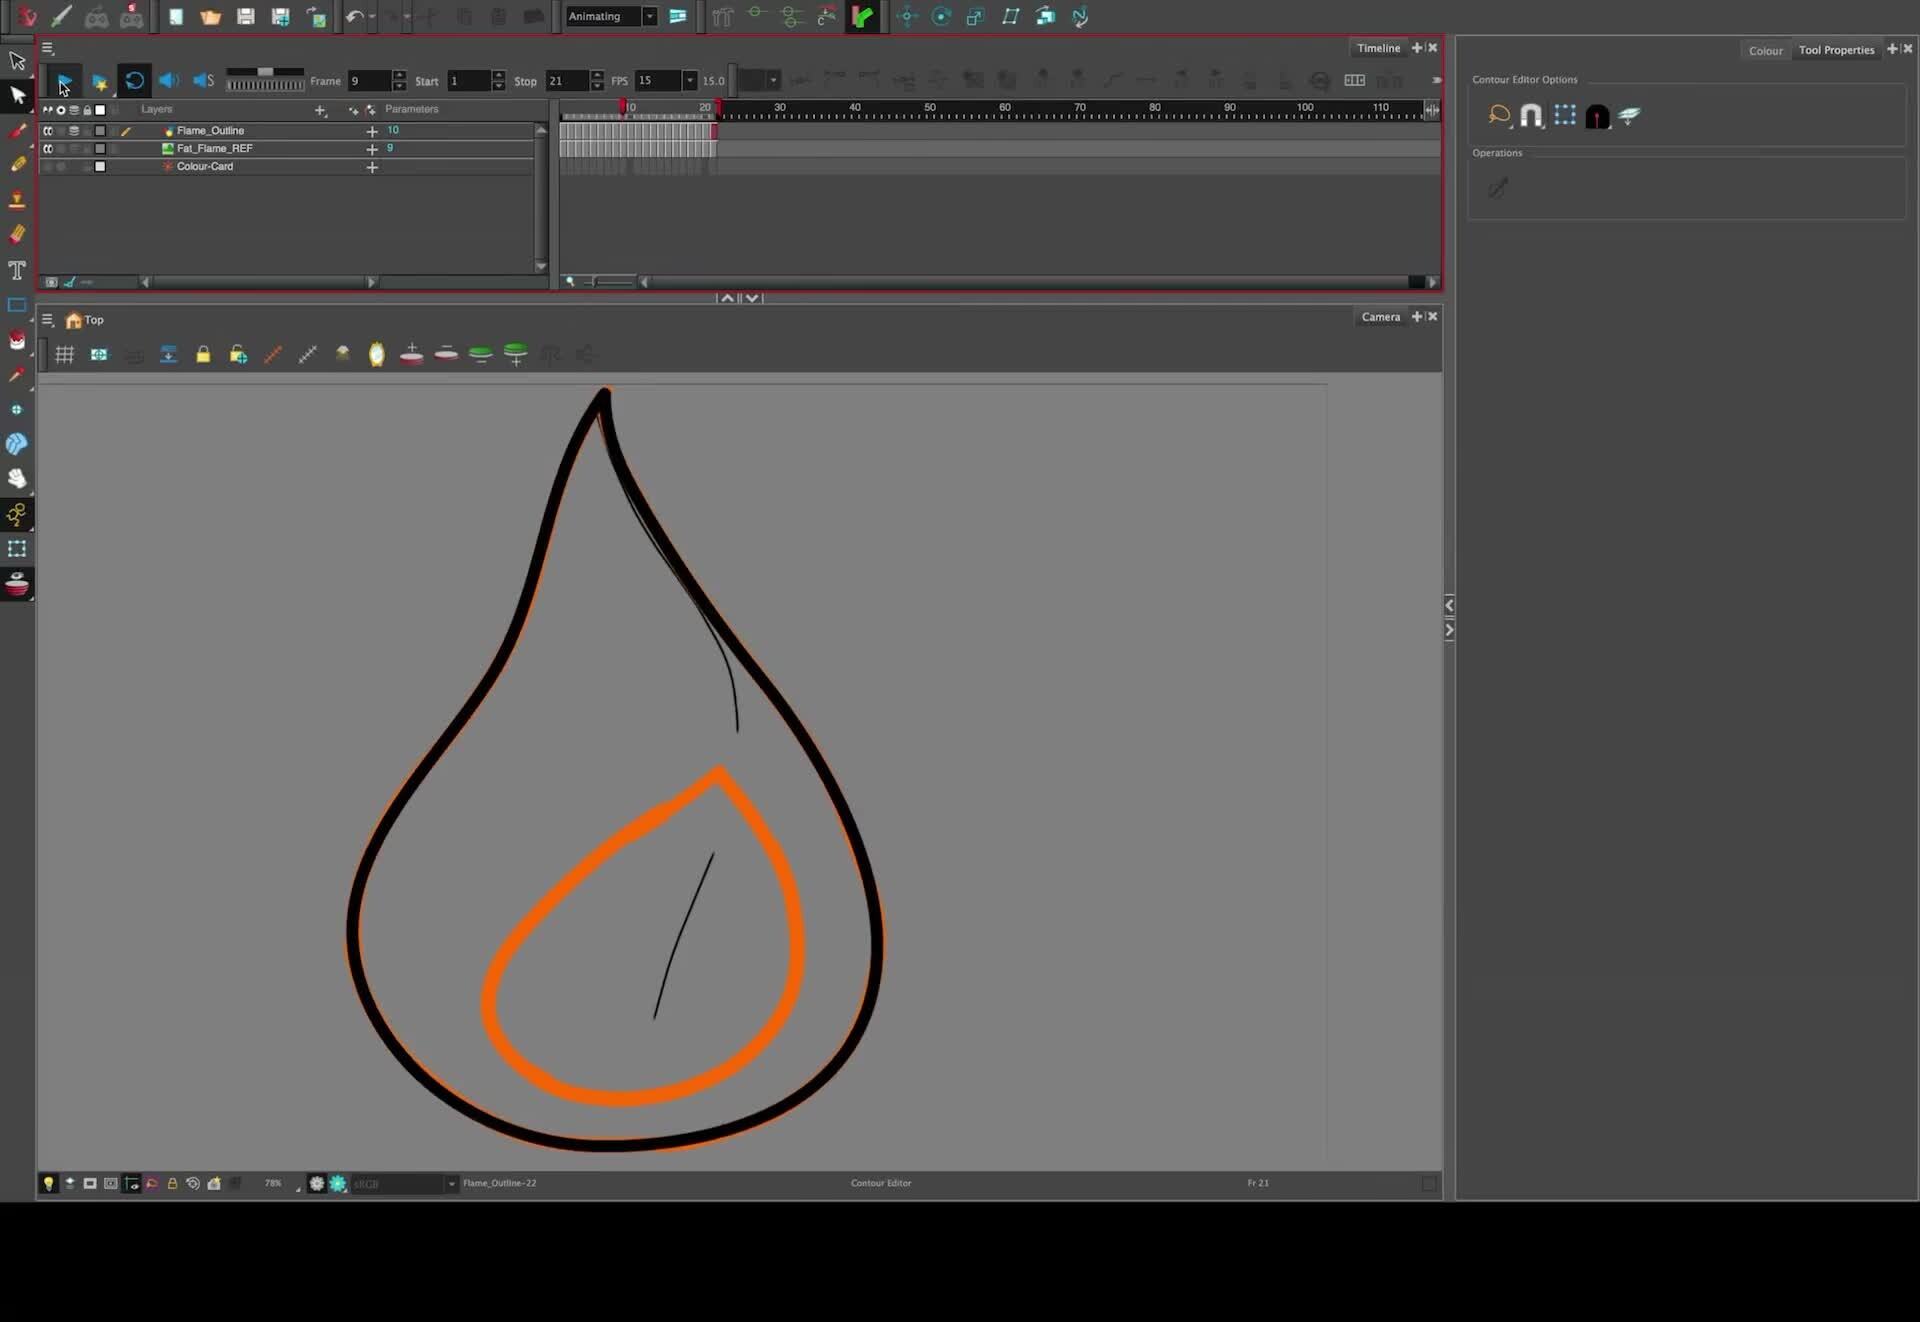Show the grid in the Top view
This screenshot has width=1920, height=1322.
(x=64, y=353)
